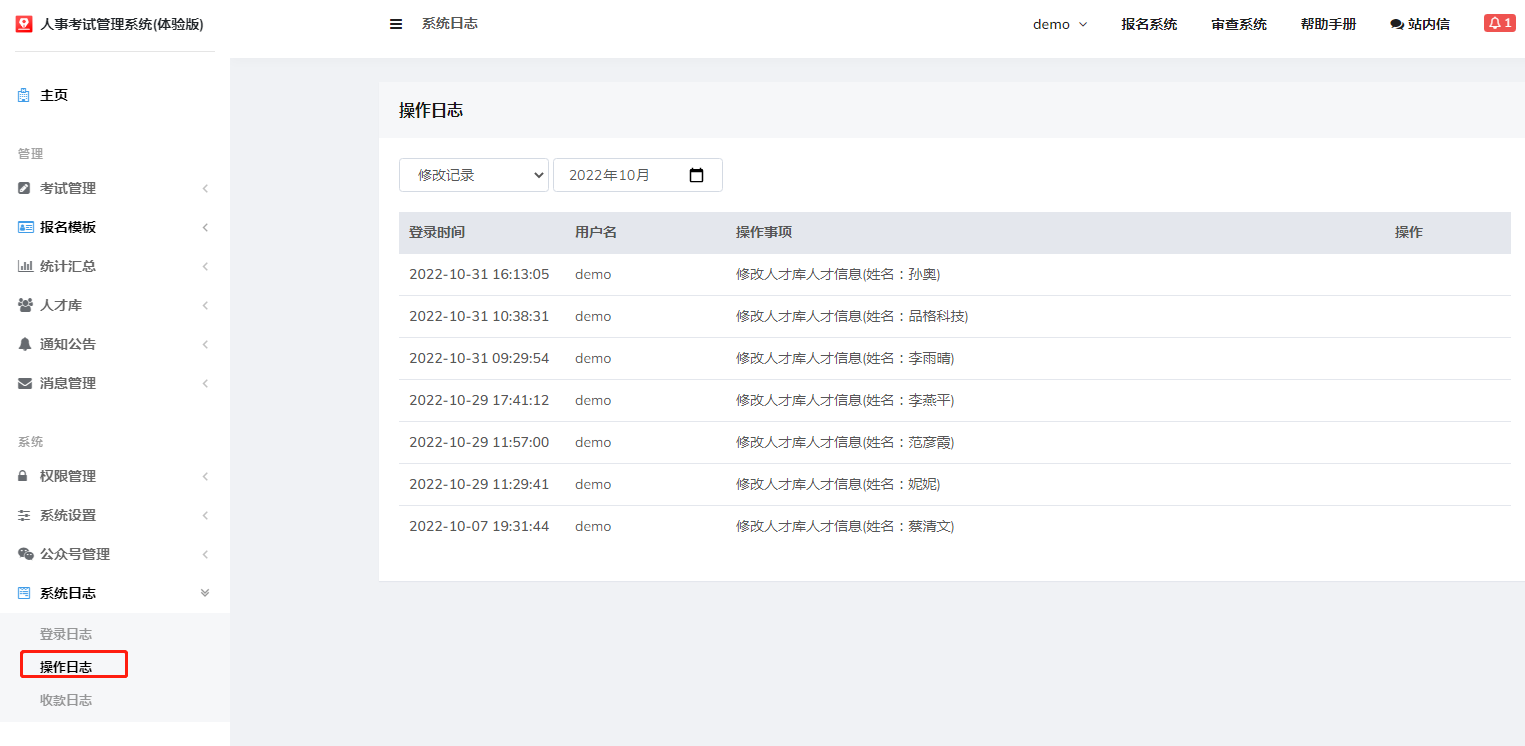The image size is (1525, 746).
Task: Open the calendar picker icon
Action: click(697, 175)
